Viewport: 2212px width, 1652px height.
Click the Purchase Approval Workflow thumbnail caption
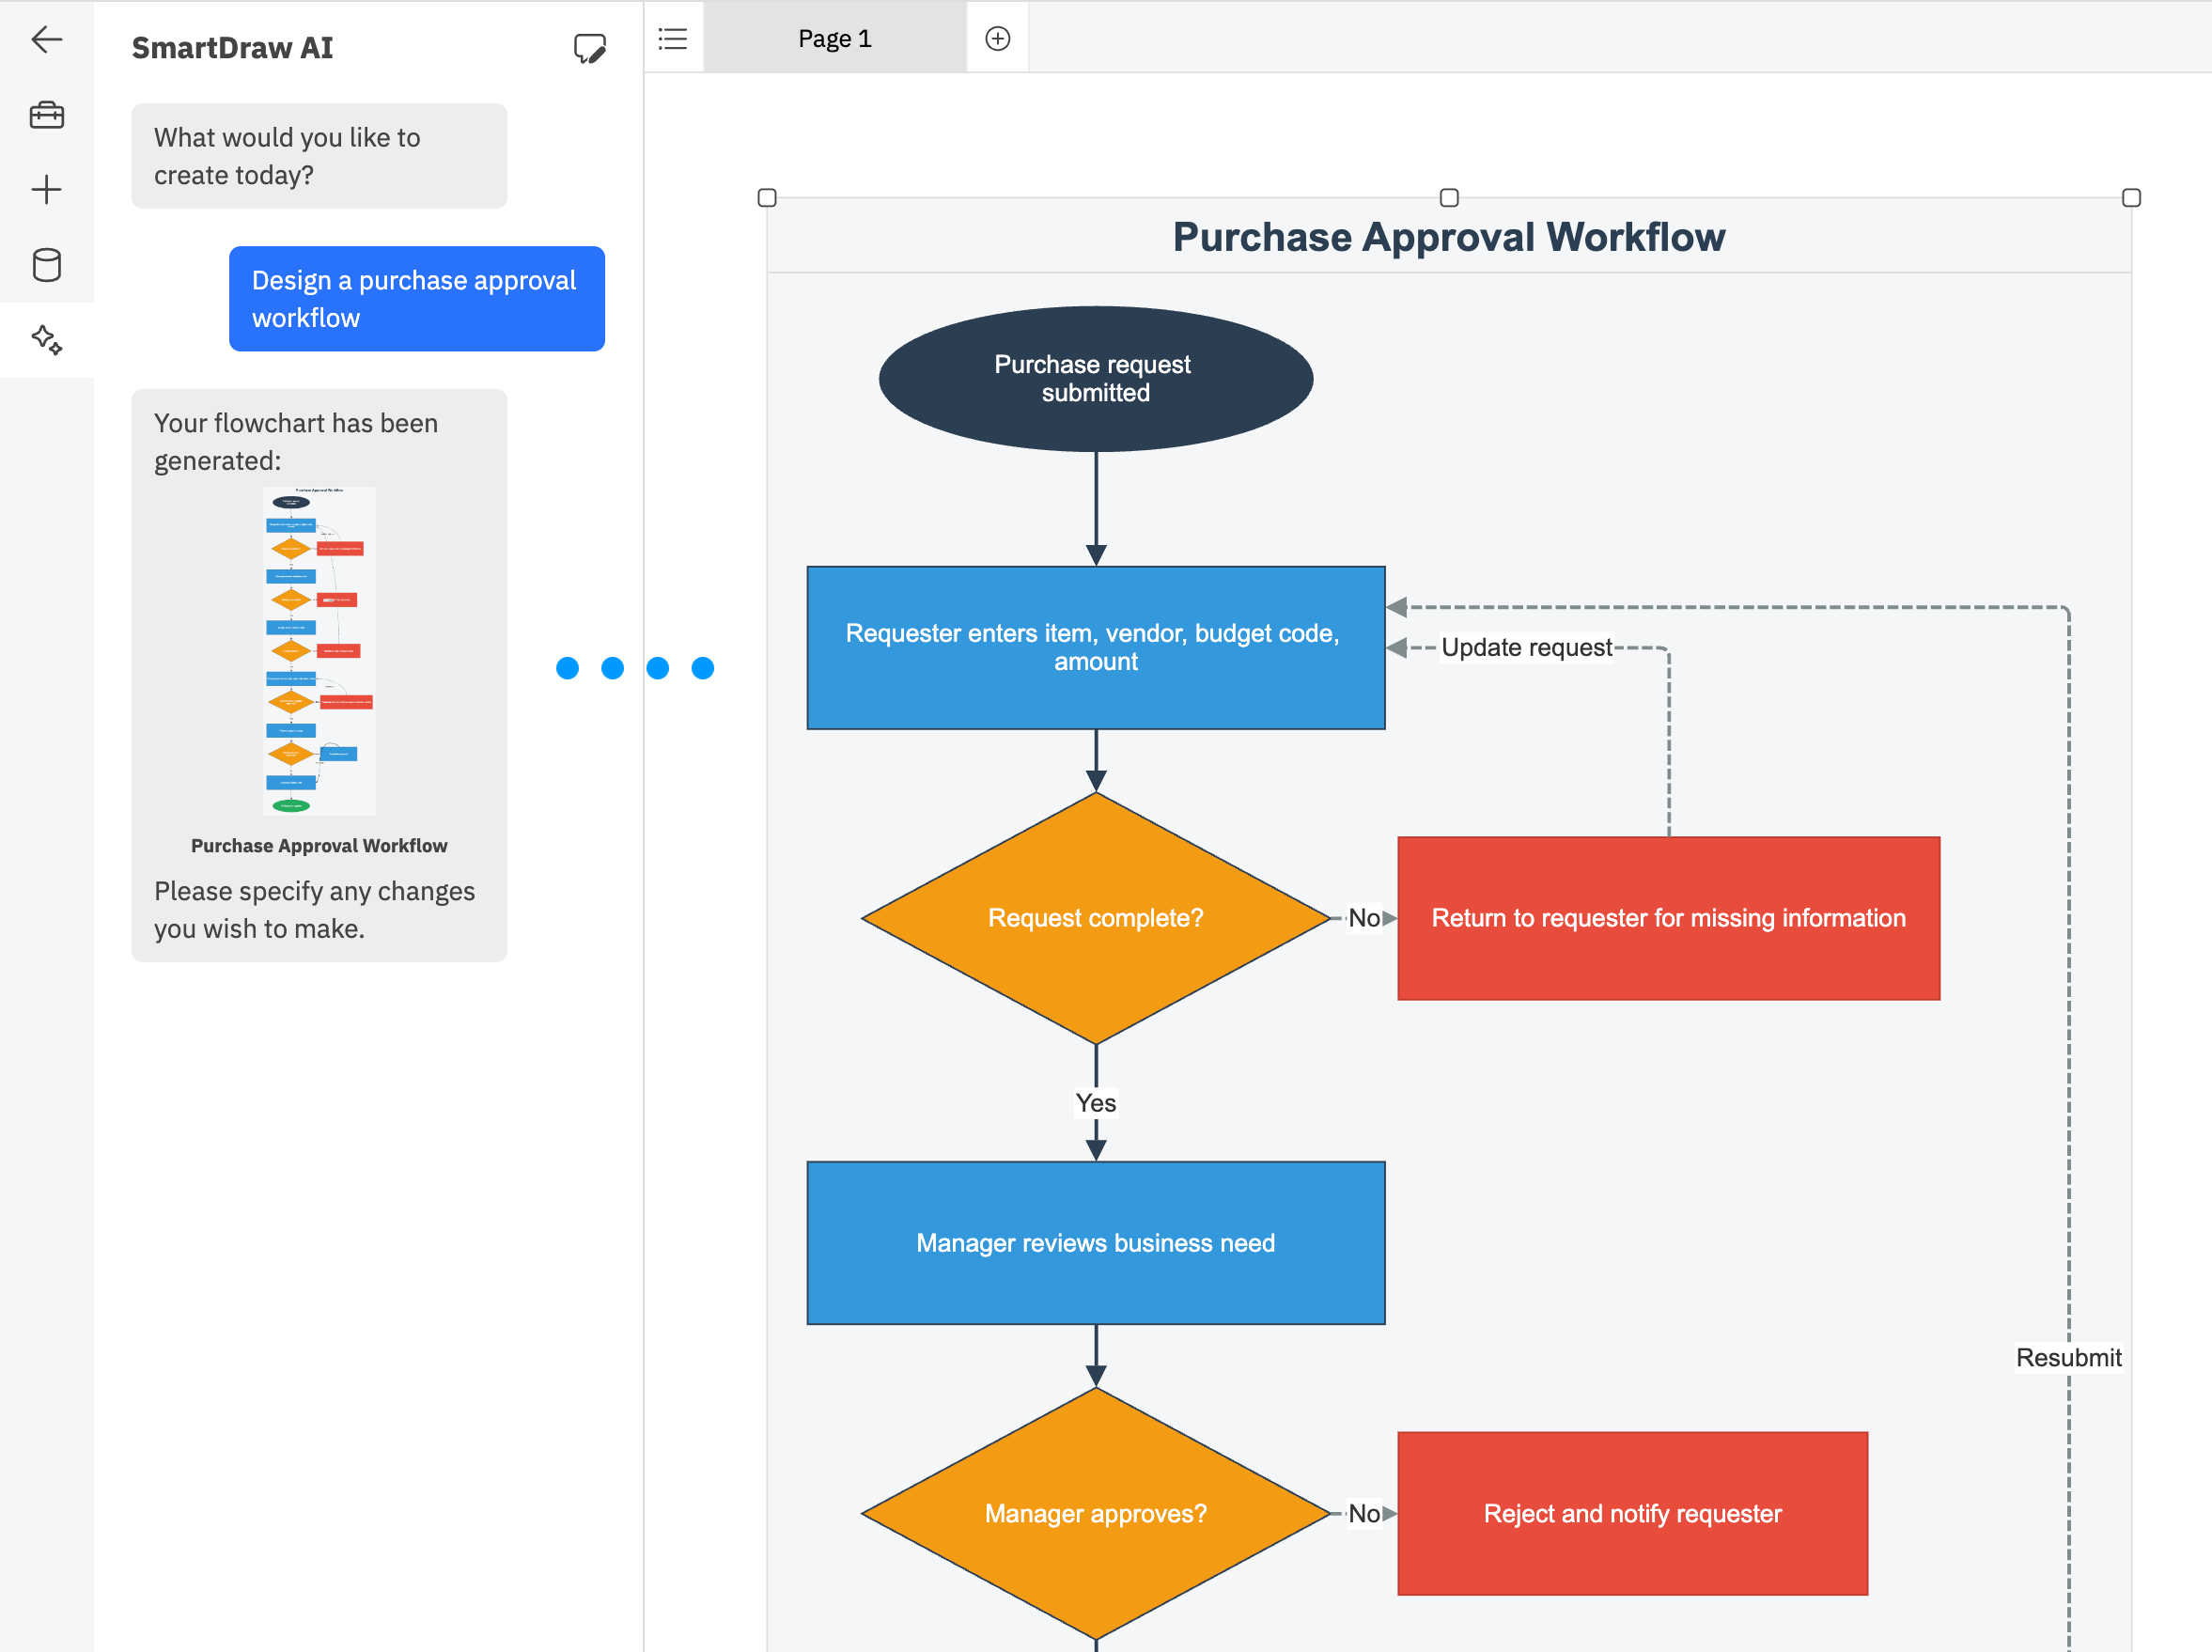tap(319, 845)
